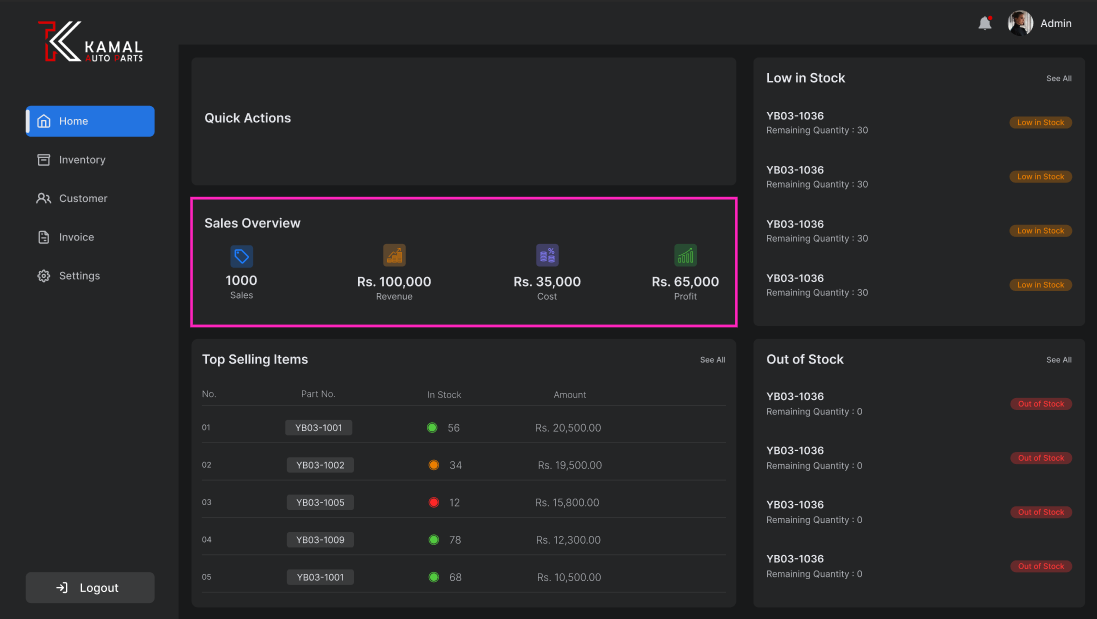Click the Low in Stock badge on the first item
This screenshot has width=1097, height=619.
(1040, 122)
